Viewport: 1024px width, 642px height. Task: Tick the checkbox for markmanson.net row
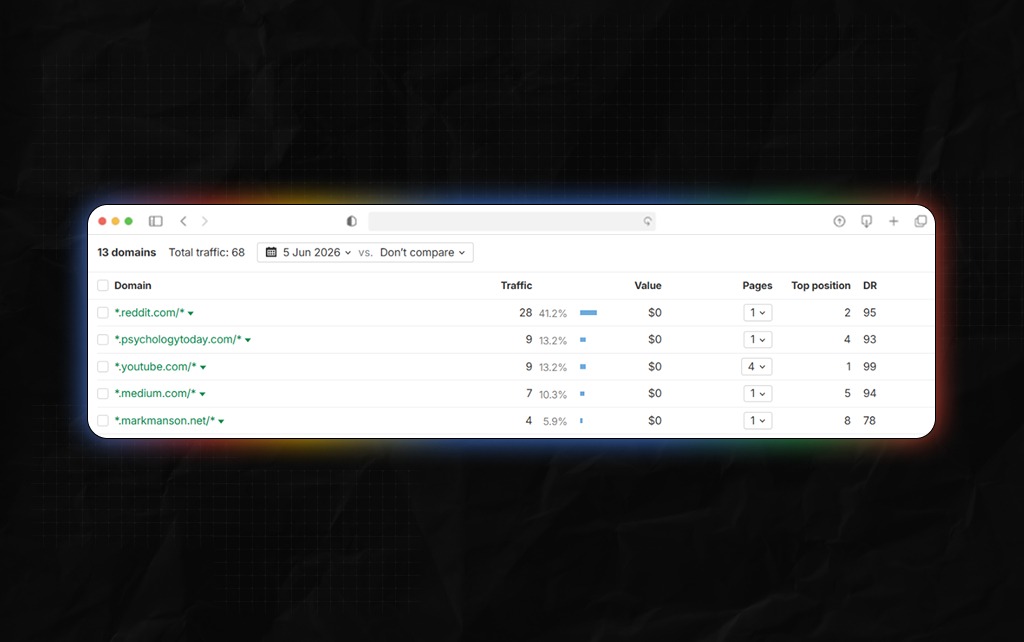point(103,421)
